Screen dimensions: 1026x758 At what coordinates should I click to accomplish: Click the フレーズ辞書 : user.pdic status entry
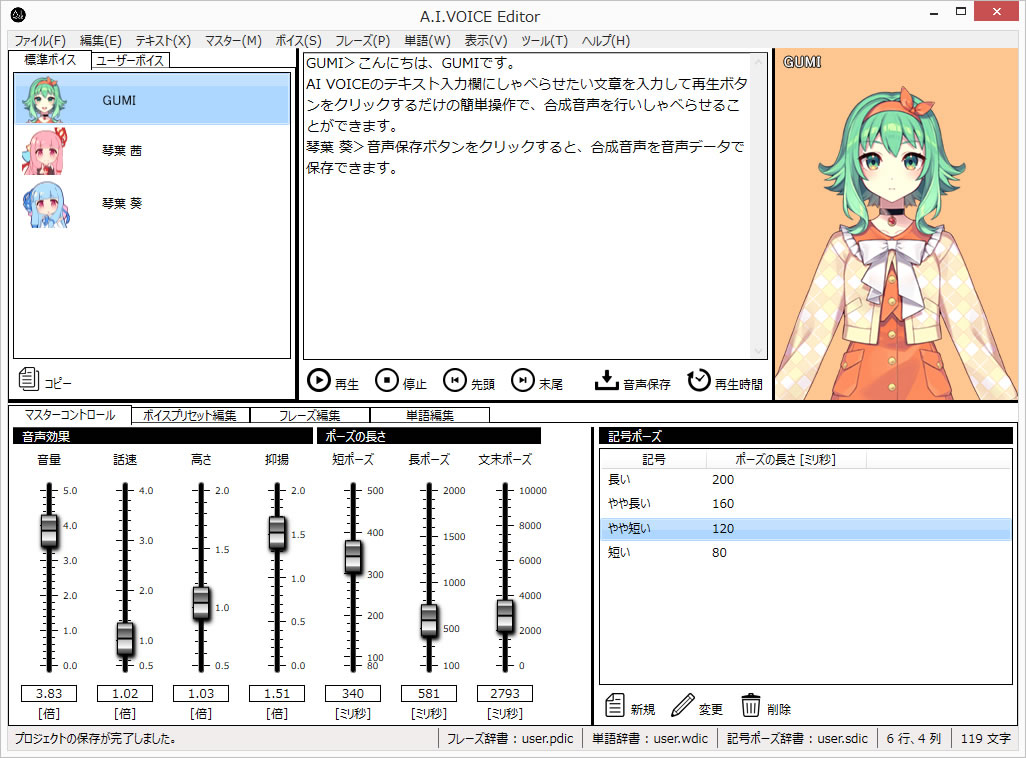click(510, 738)
